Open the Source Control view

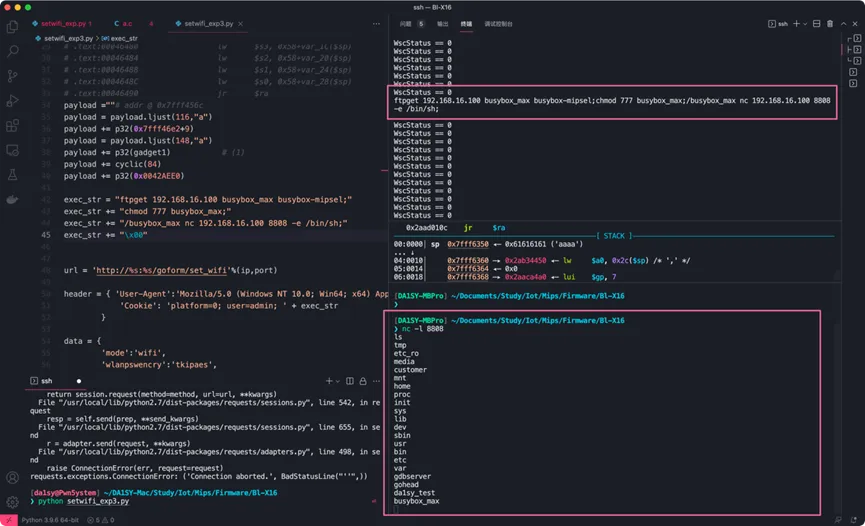(12, 76)
